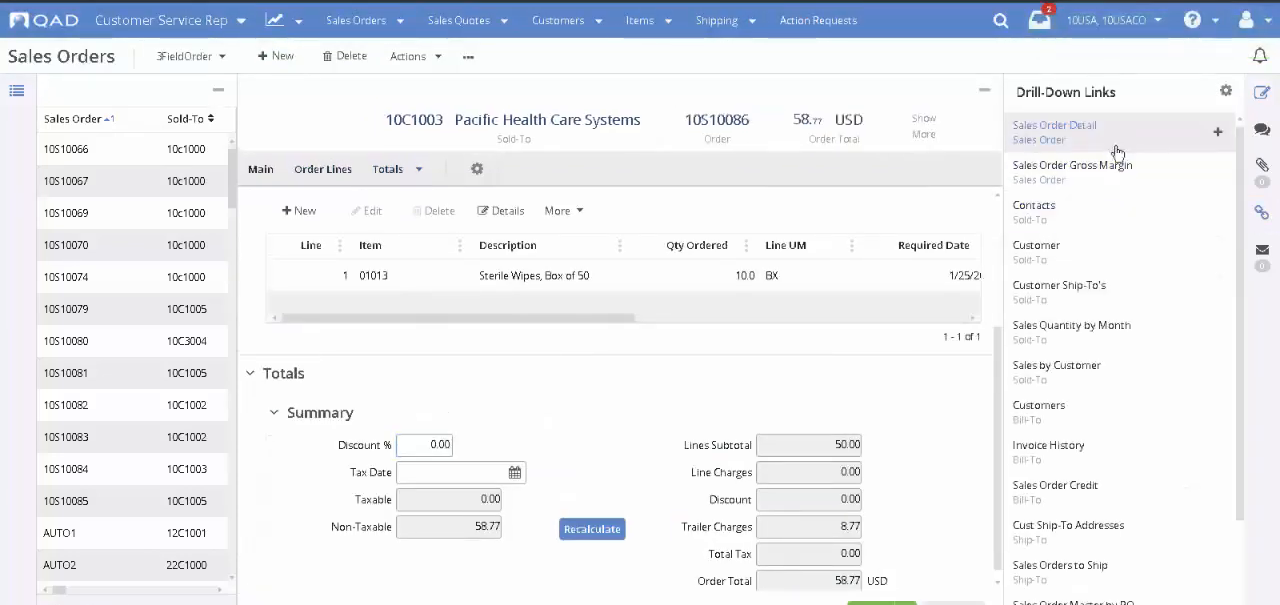Click the QAD logo

[42, 20]
